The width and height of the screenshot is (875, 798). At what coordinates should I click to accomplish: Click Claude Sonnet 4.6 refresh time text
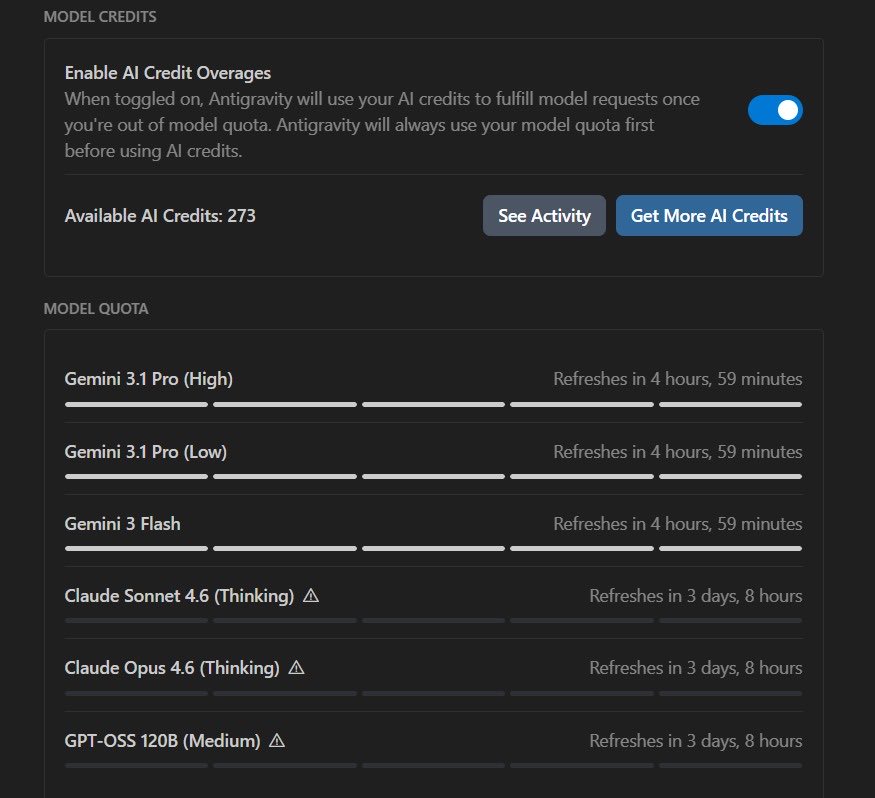click(x=696, y=596)
